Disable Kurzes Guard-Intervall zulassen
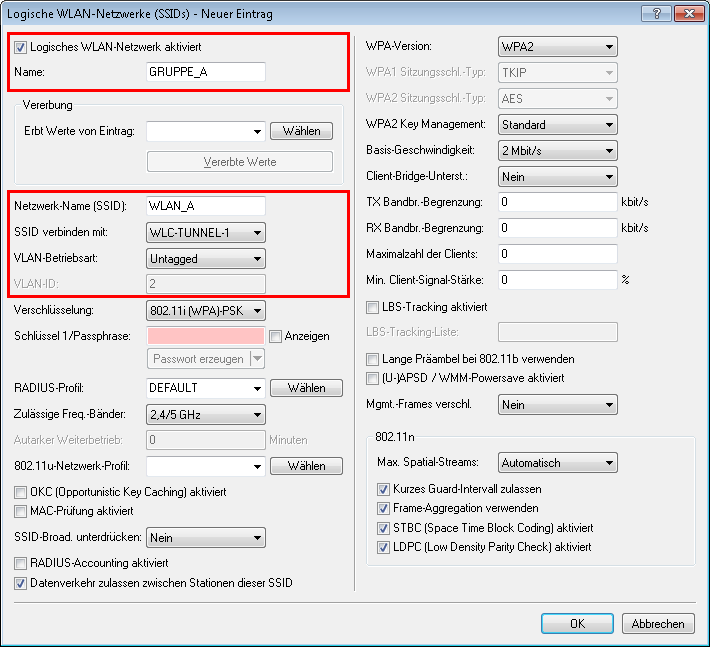This screenshot has width=710, height=647. point(383,489)
